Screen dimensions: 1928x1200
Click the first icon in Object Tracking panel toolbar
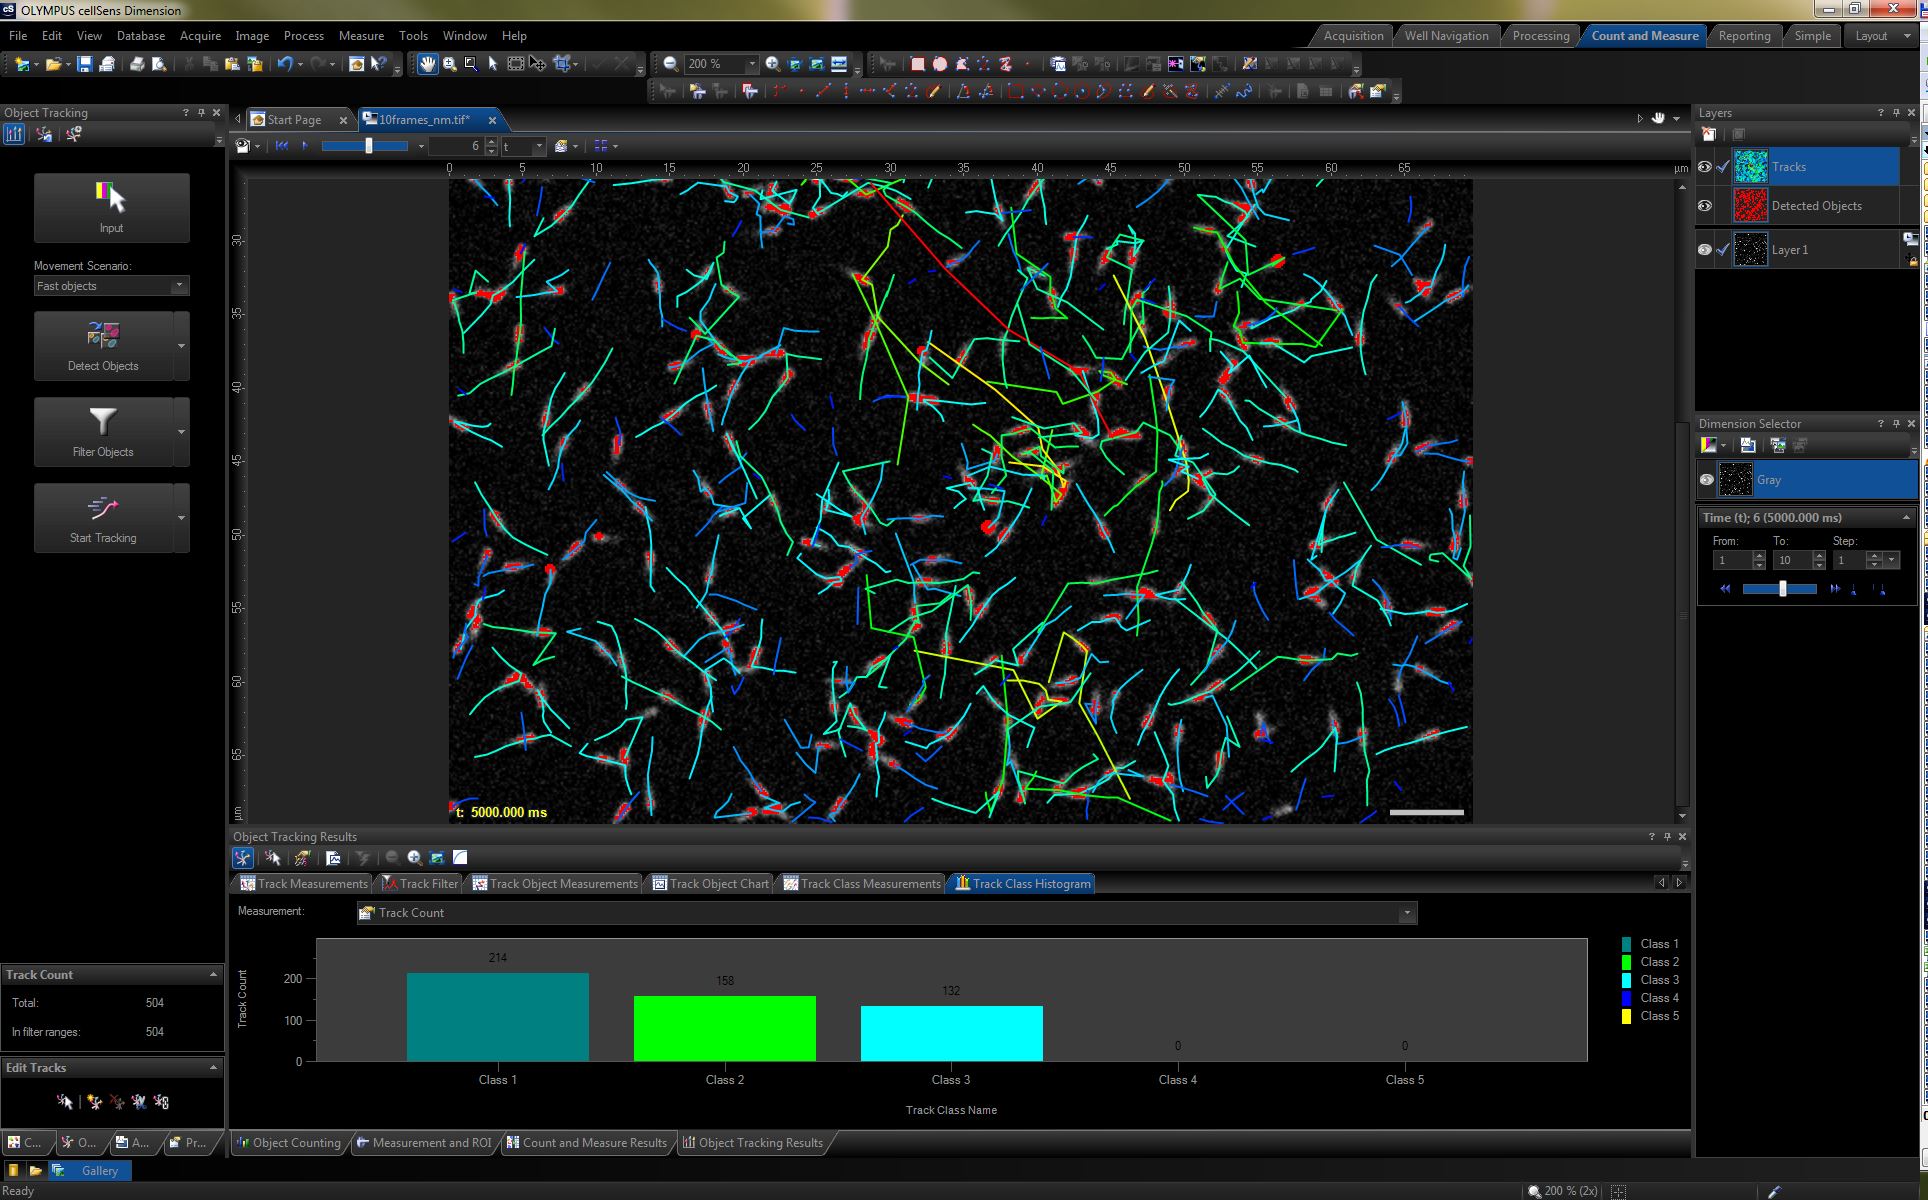tap(14, 135)
